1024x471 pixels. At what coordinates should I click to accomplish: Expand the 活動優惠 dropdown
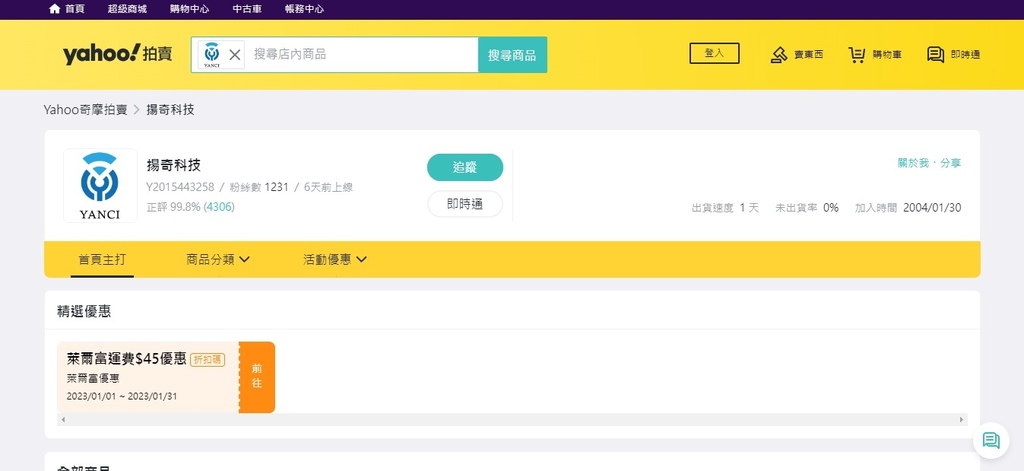pos(335,259)
